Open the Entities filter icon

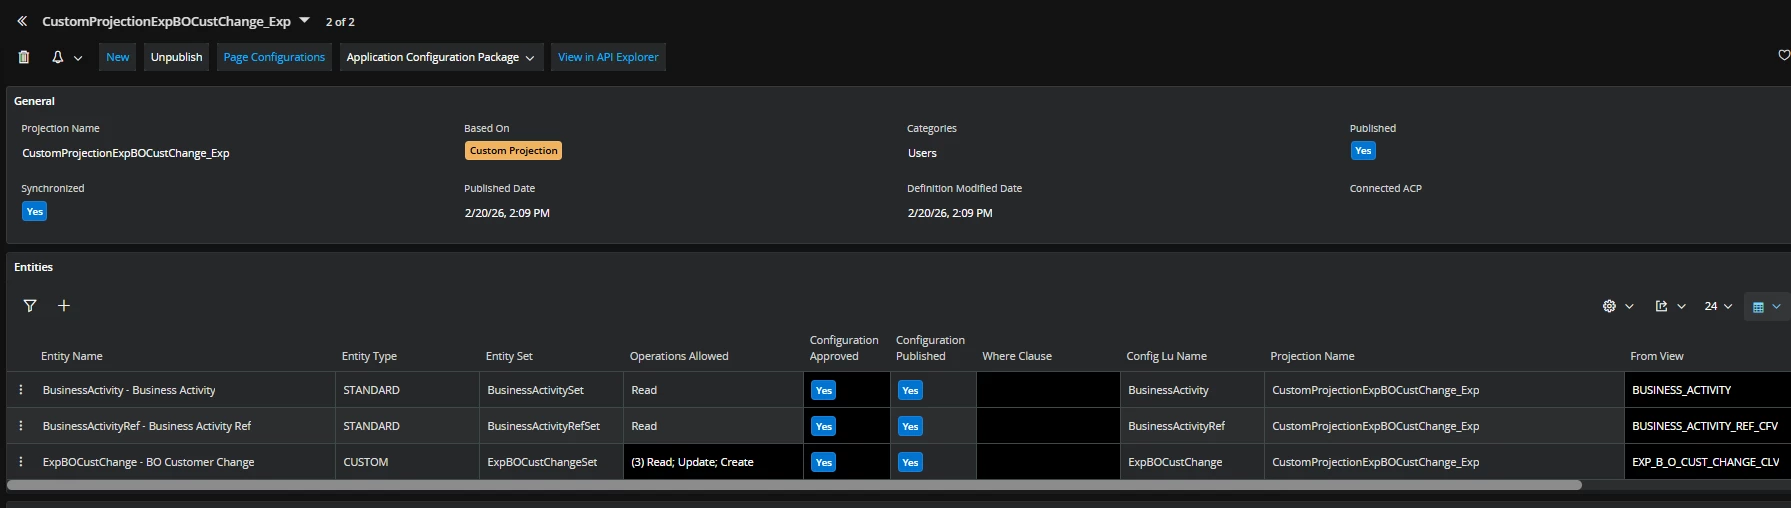[x=30, y=306]
